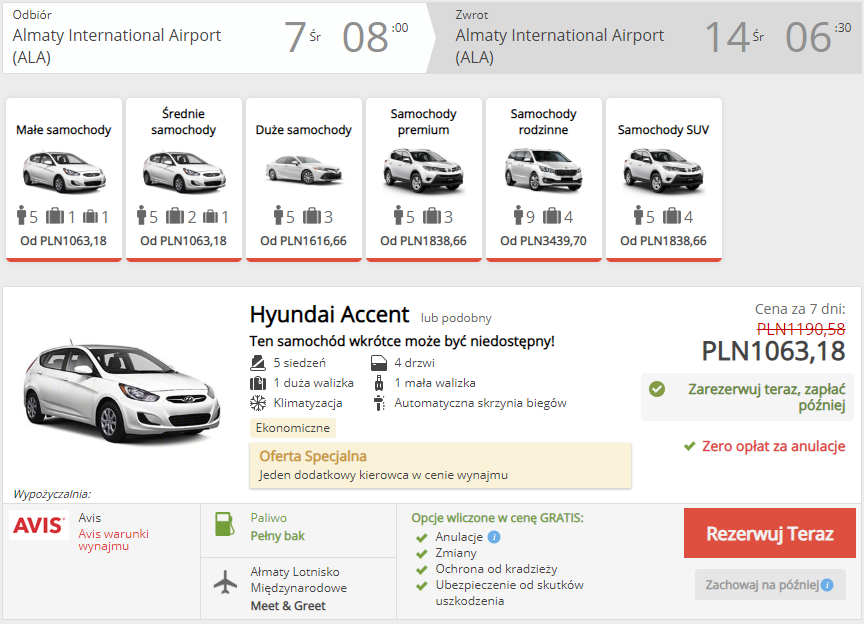Select the Średnie samochody category card

click(184, 179)
